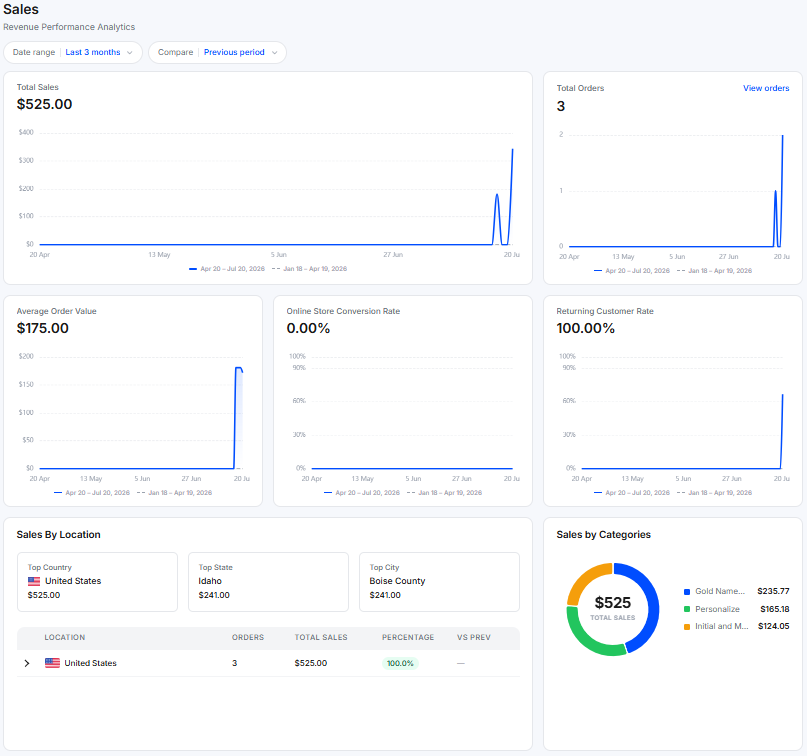
Task: Click the $525 total in donut chart center
Action: tap(612, 603)
